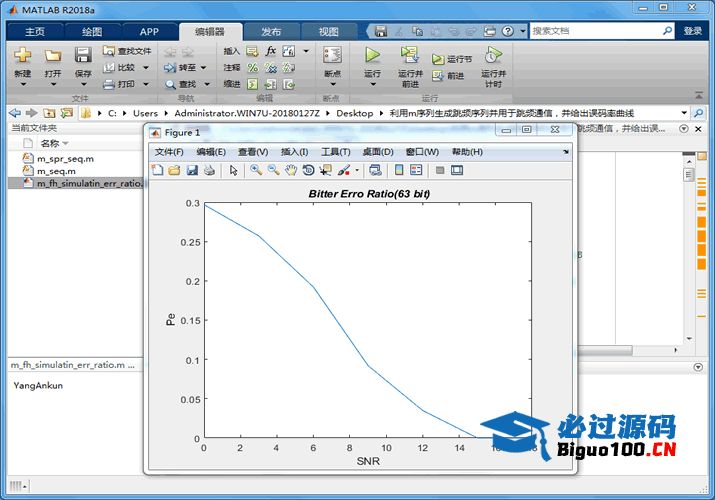This screenshot has width=715, height=500.
Task: Open the 插入(I) menu in Figure 1
Action: pos(294,152)
